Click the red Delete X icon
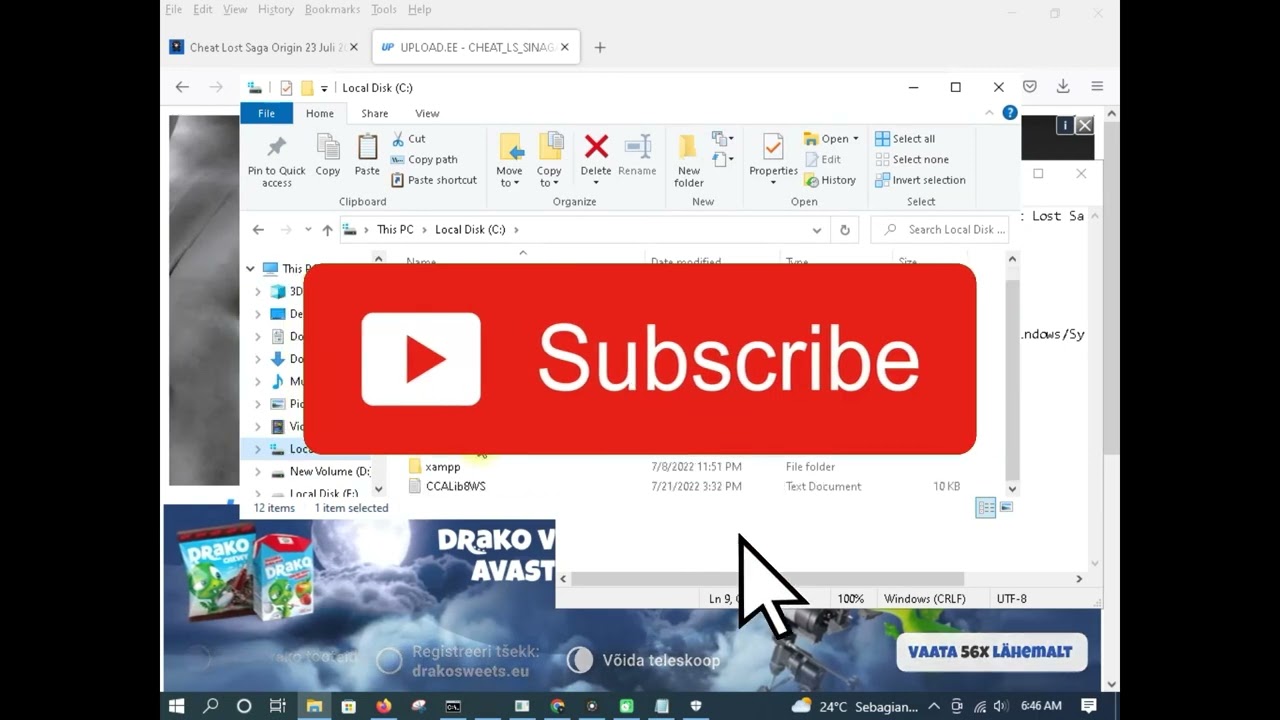The width and height of the screenshot is (1280, 720). point(596,147)
